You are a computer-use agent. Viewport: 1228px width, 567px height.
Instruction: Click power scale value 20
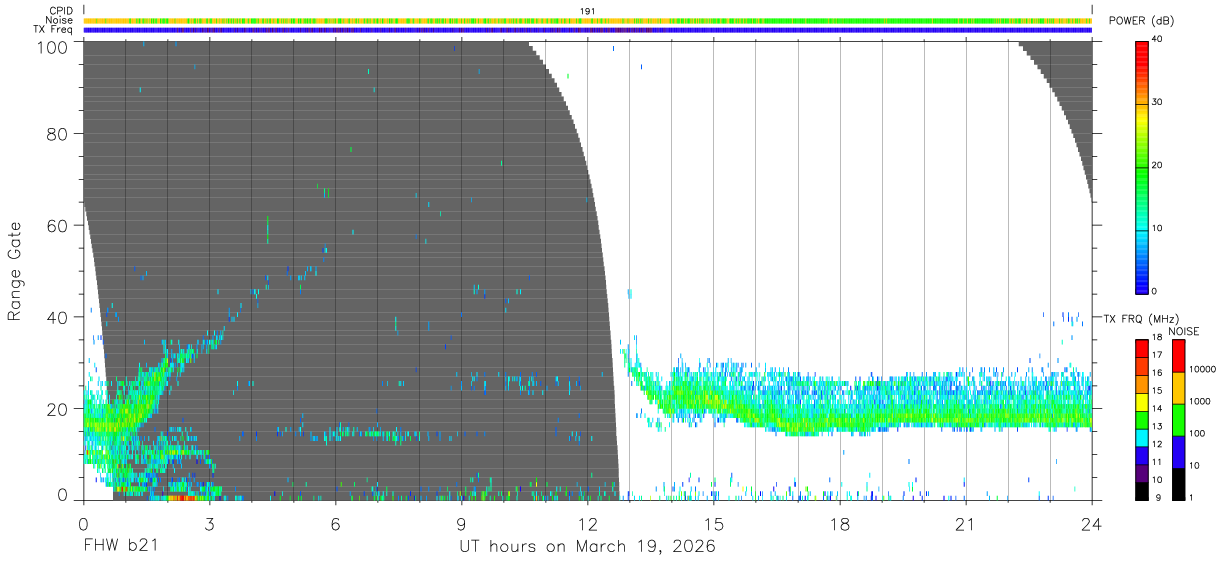click(x=1158, y=166)
